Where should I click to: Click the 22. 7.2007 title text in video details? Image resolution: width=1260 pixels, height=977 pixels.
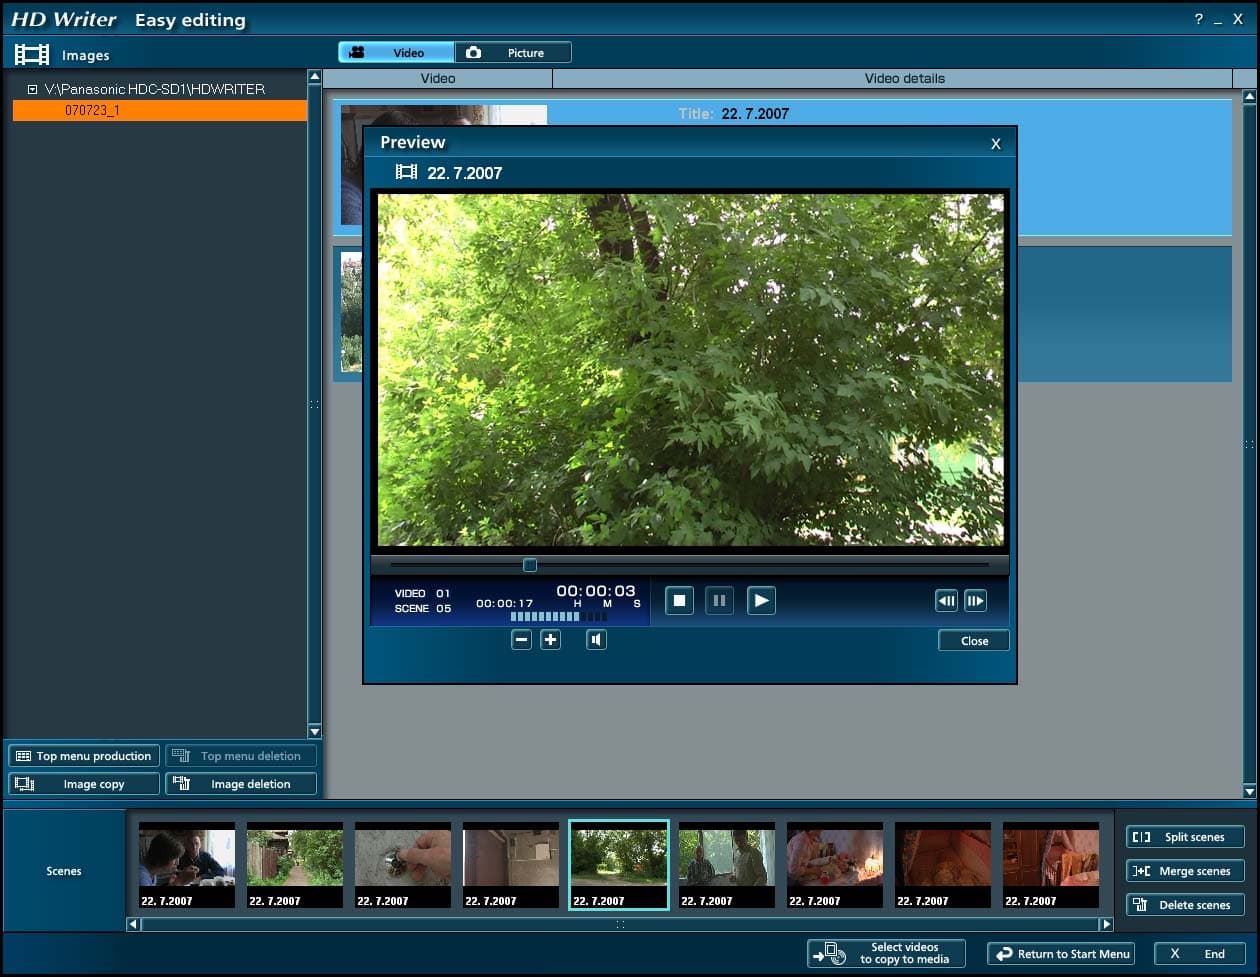point(753,114)
